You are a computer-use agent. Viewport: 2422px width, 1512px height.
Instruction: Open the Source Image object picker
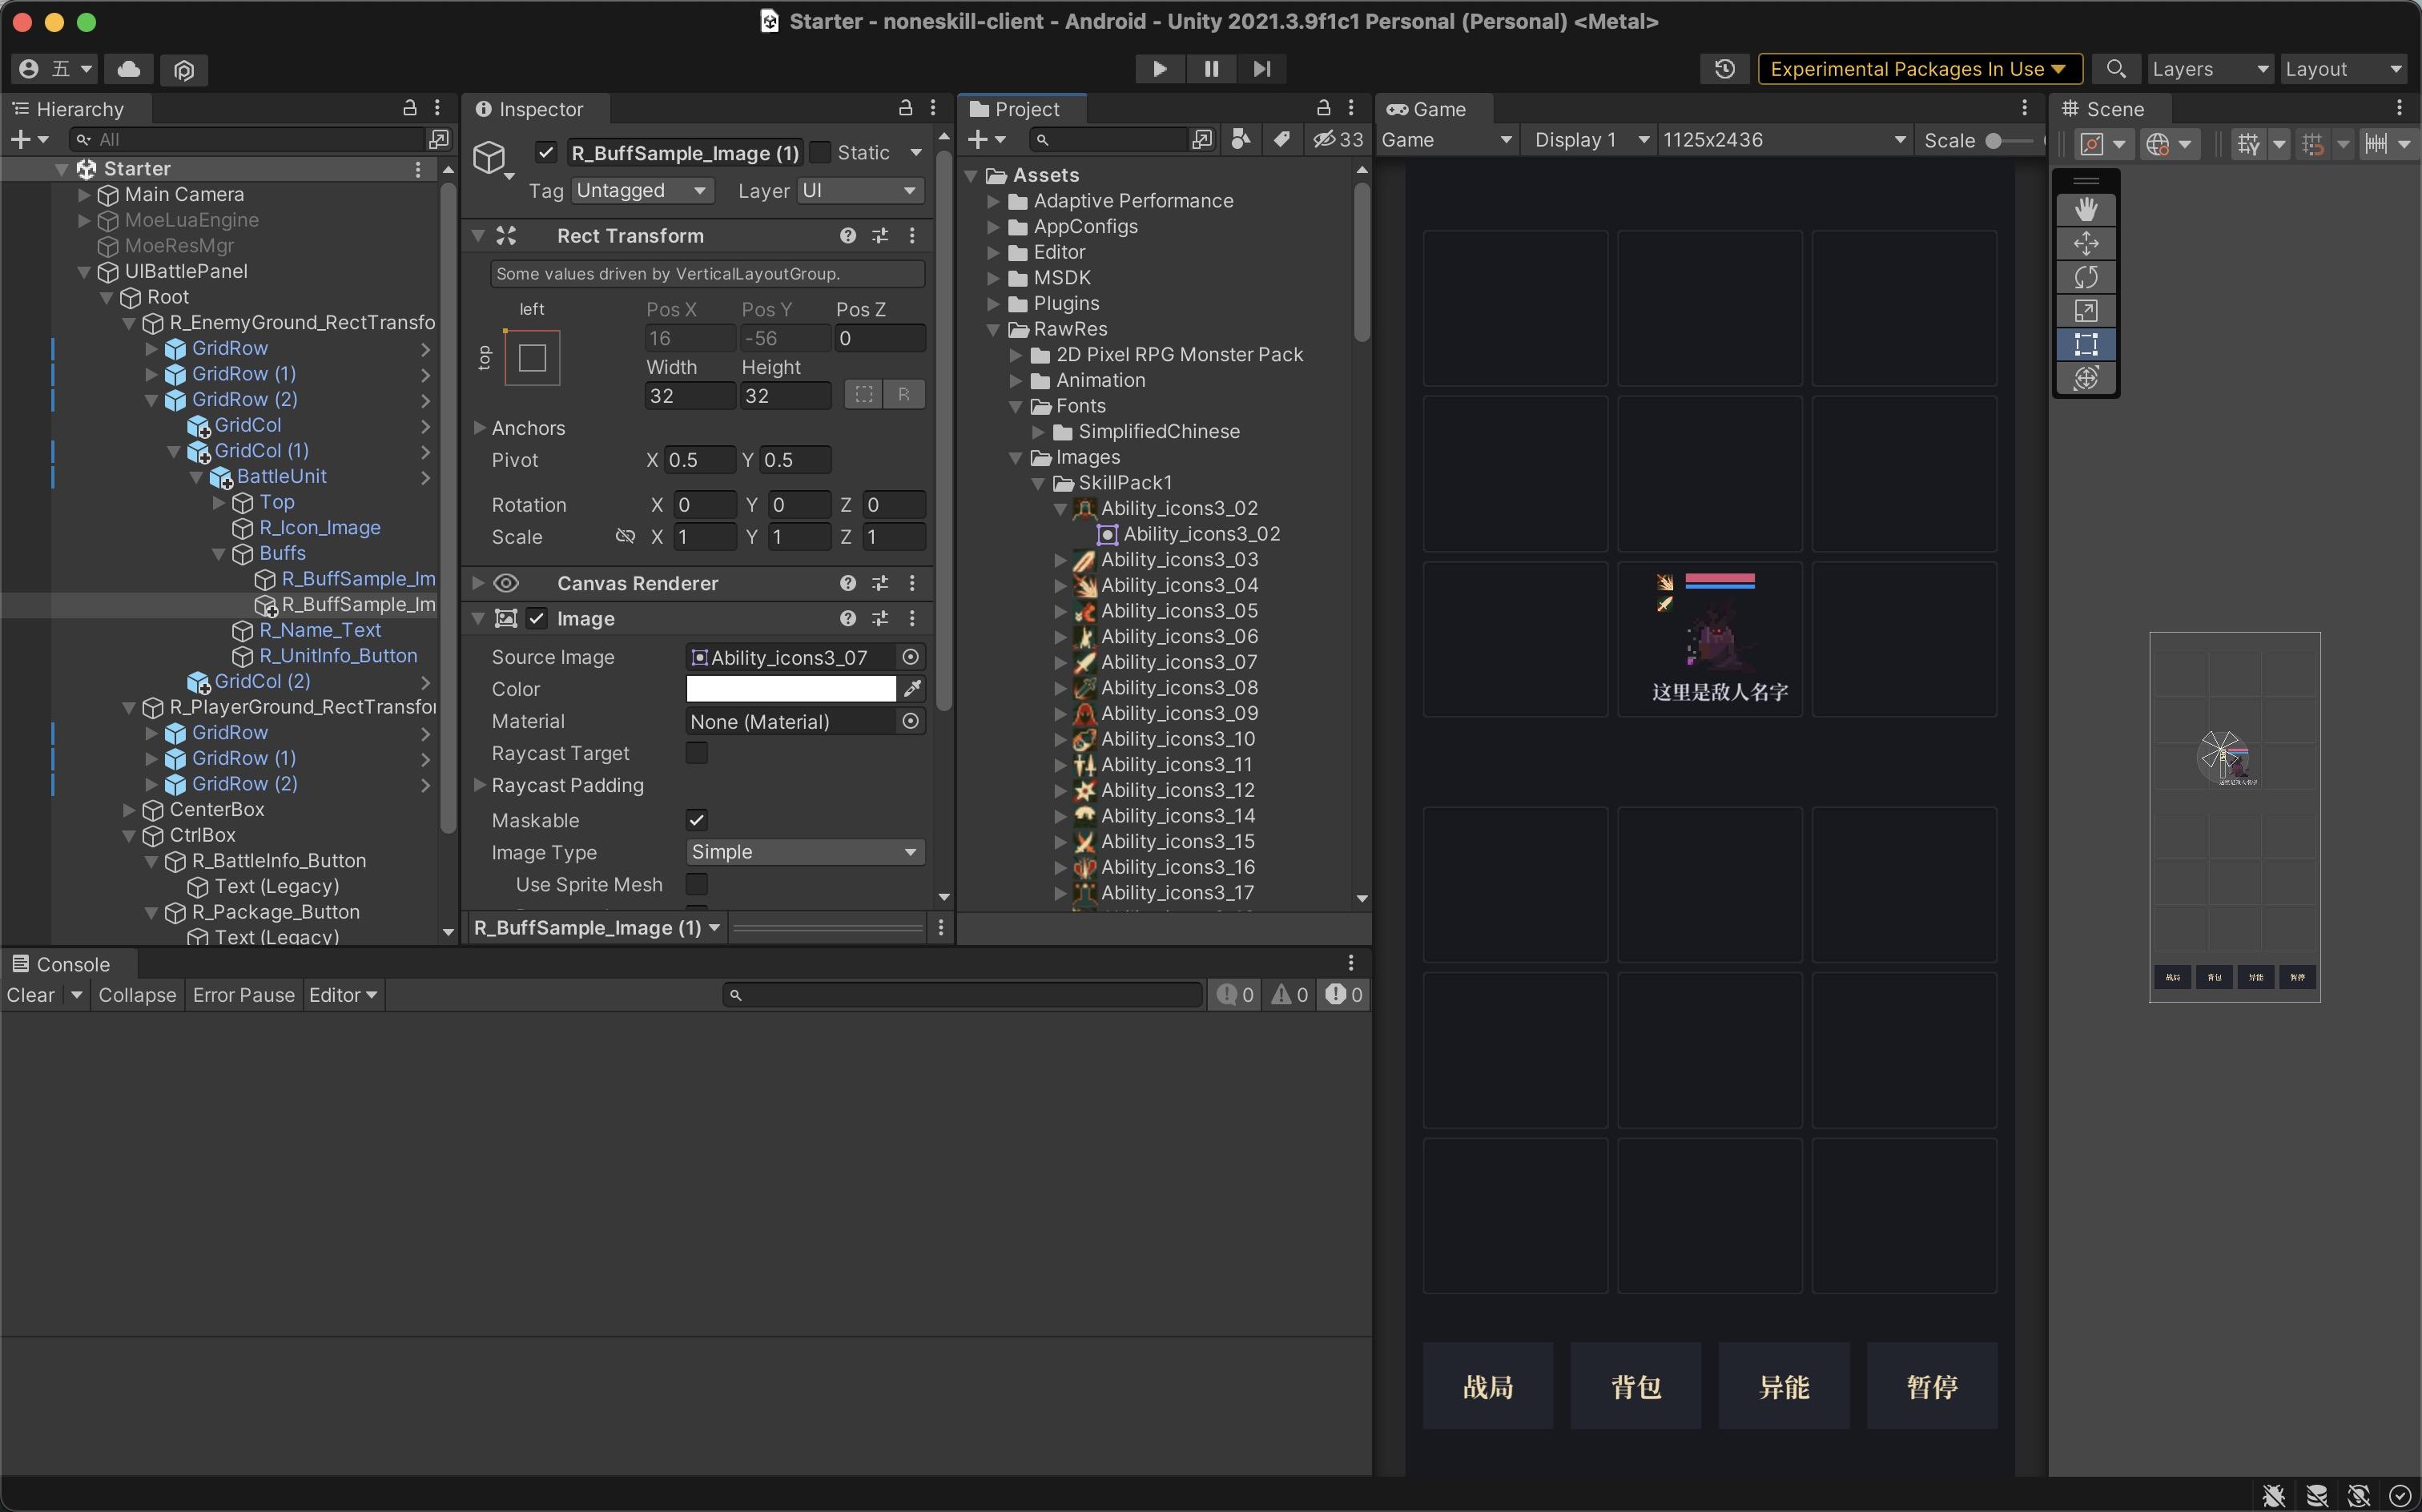click(x=910, y=657)
